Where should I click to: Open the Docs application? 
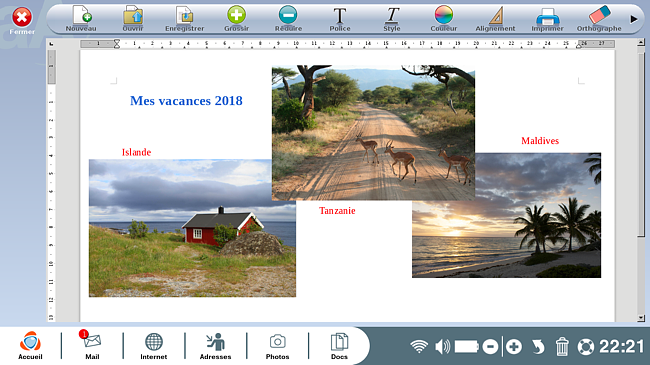click(339, 346)
